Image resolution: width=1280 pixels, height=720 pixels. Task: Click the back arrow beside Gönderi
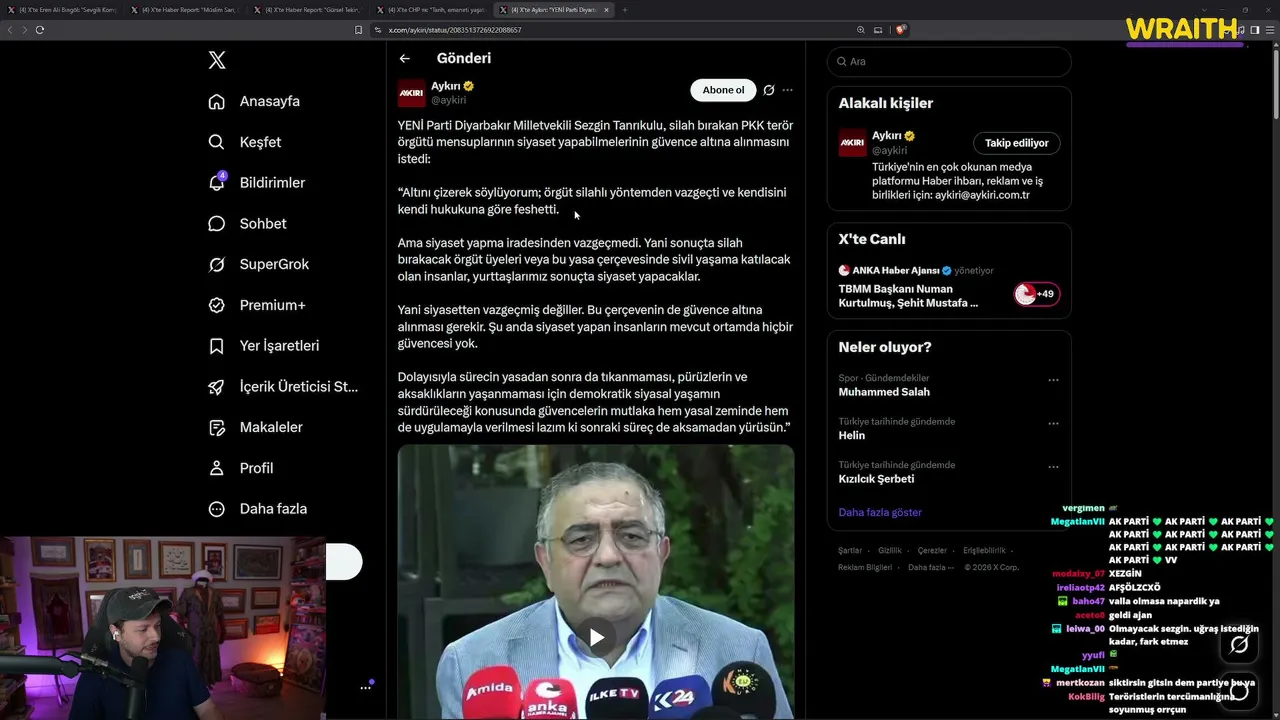404,59
